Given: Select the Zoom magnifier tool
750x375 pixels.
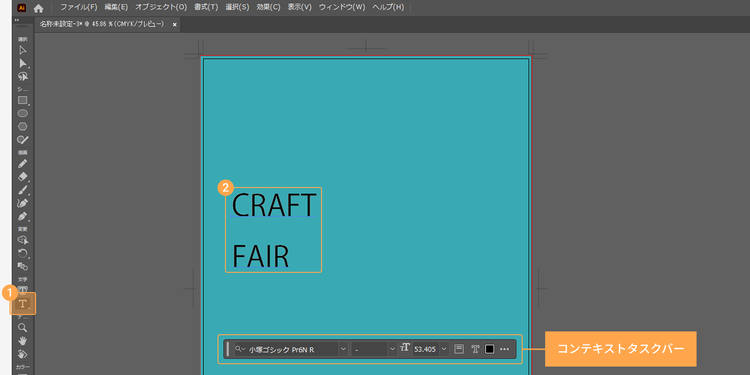Looking at the screenshot, I should coord(22,328).
